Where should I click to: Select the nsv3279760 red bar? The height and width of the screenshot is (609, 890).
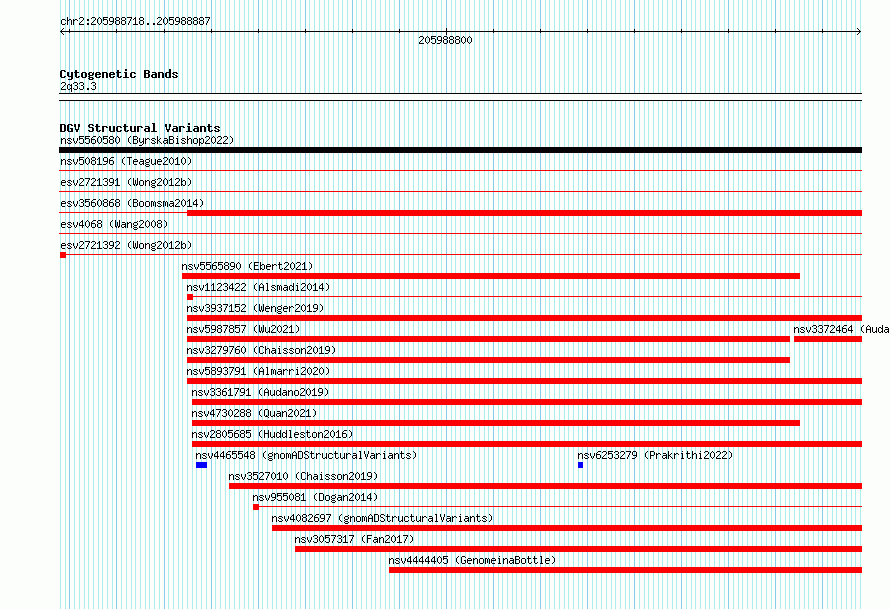click(x=488, y=360)
